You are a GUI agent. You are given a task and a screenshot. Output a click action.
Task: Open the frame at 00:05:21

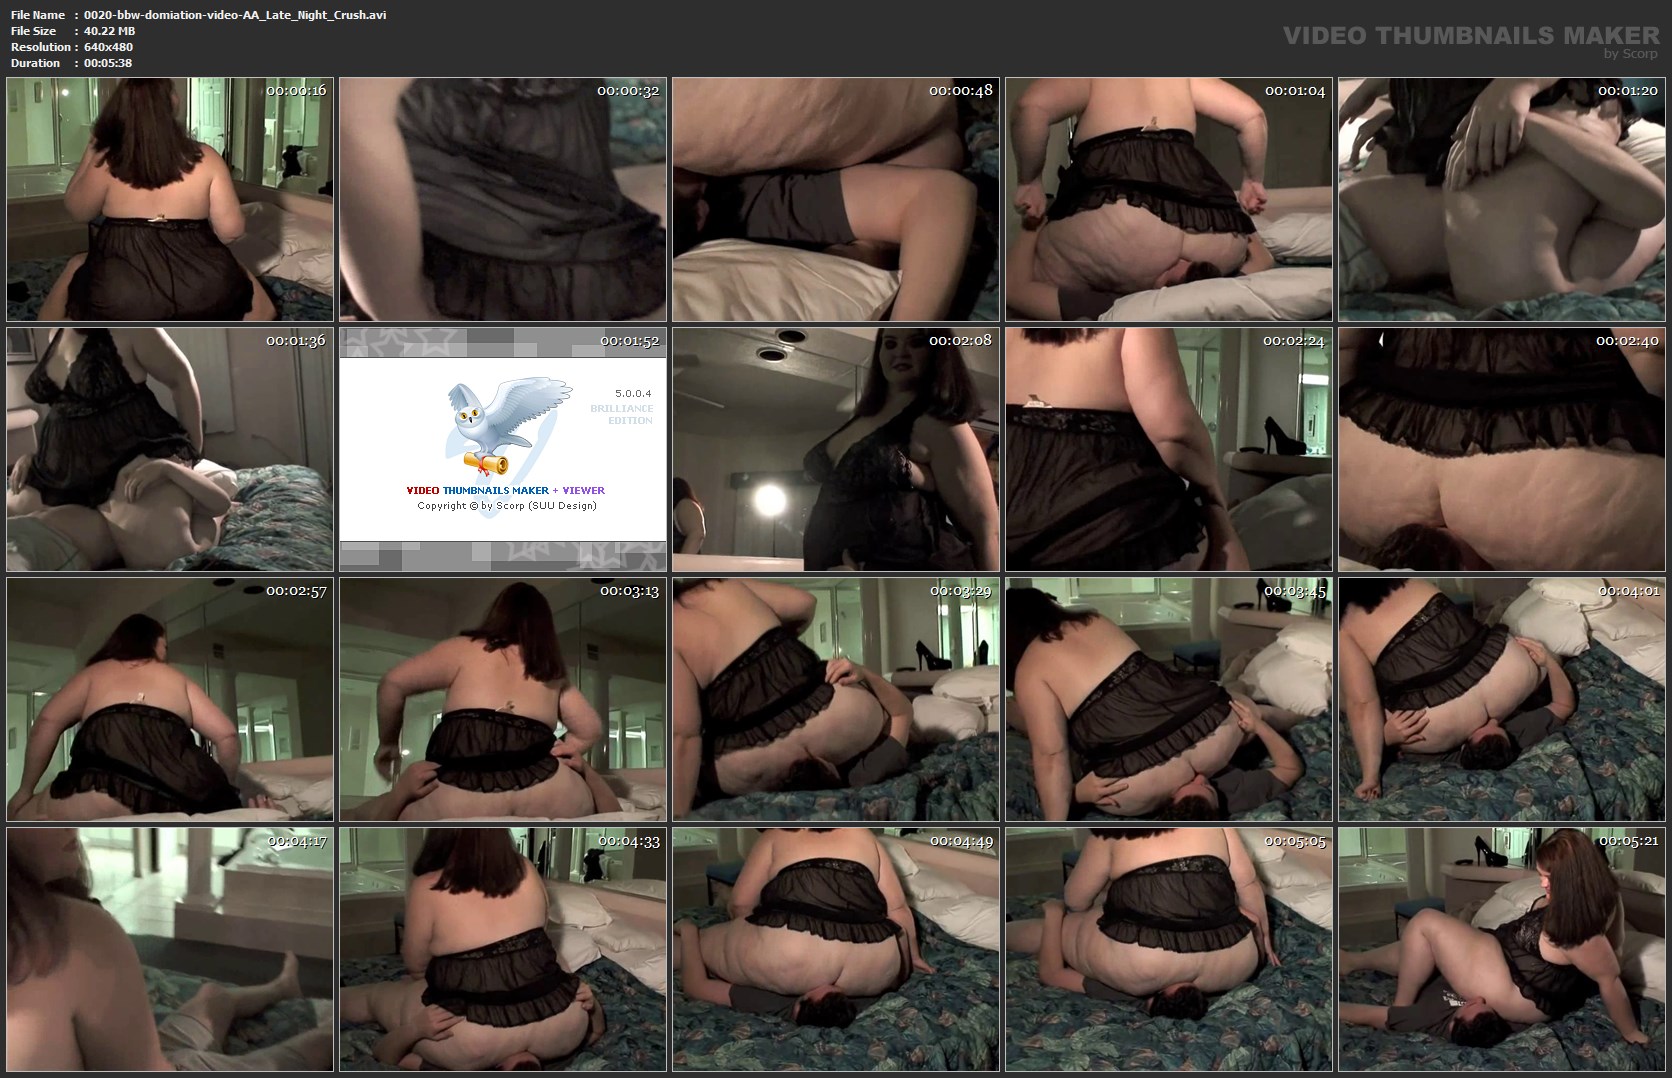coord(1502,950)
